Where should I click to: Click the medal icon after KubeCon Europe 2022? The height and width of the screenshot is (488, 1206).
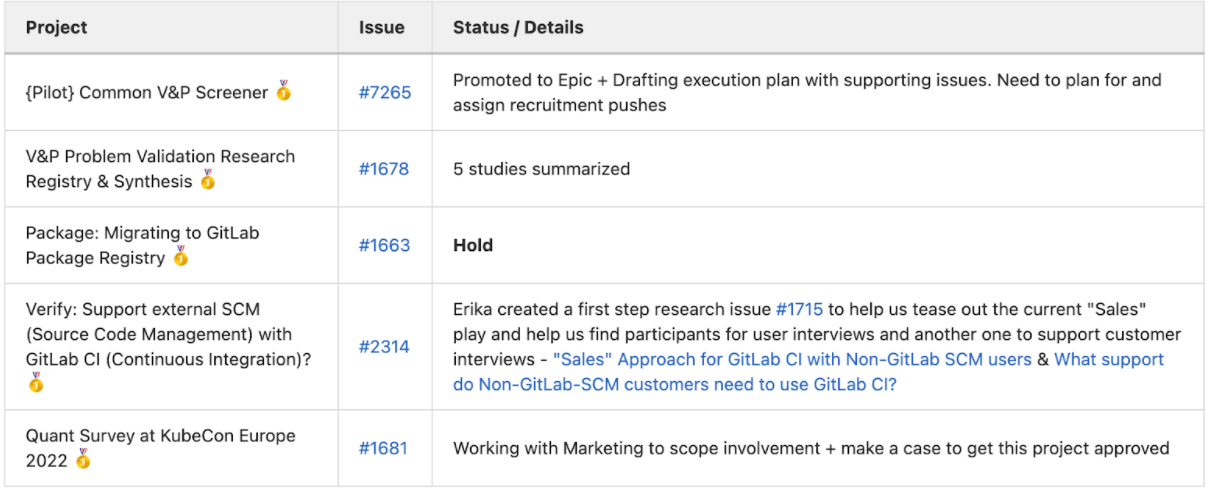tap(83, 459)
